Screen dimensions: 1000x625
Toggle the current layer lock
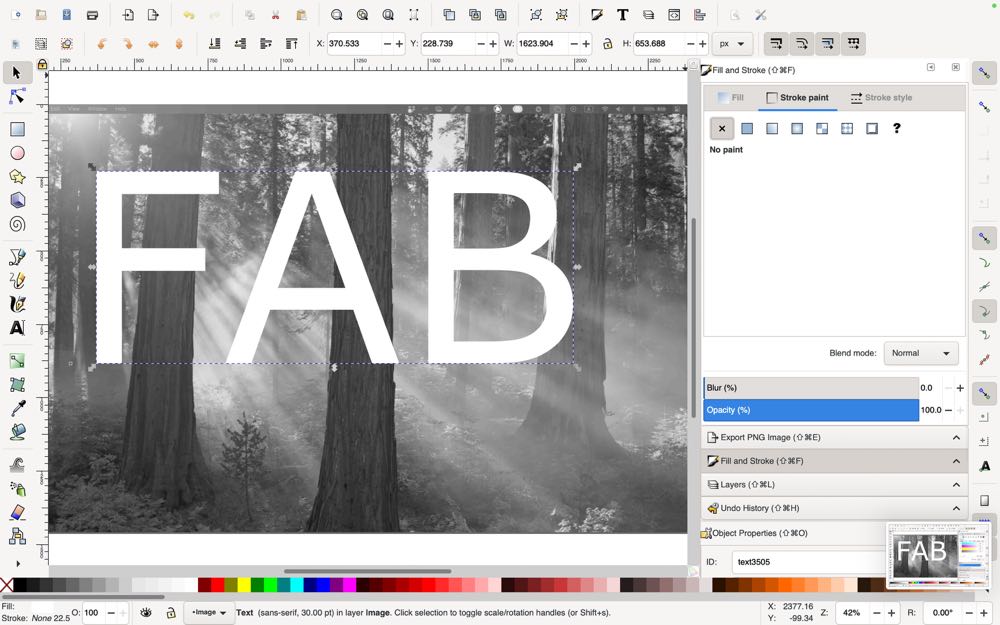point(170,612)
